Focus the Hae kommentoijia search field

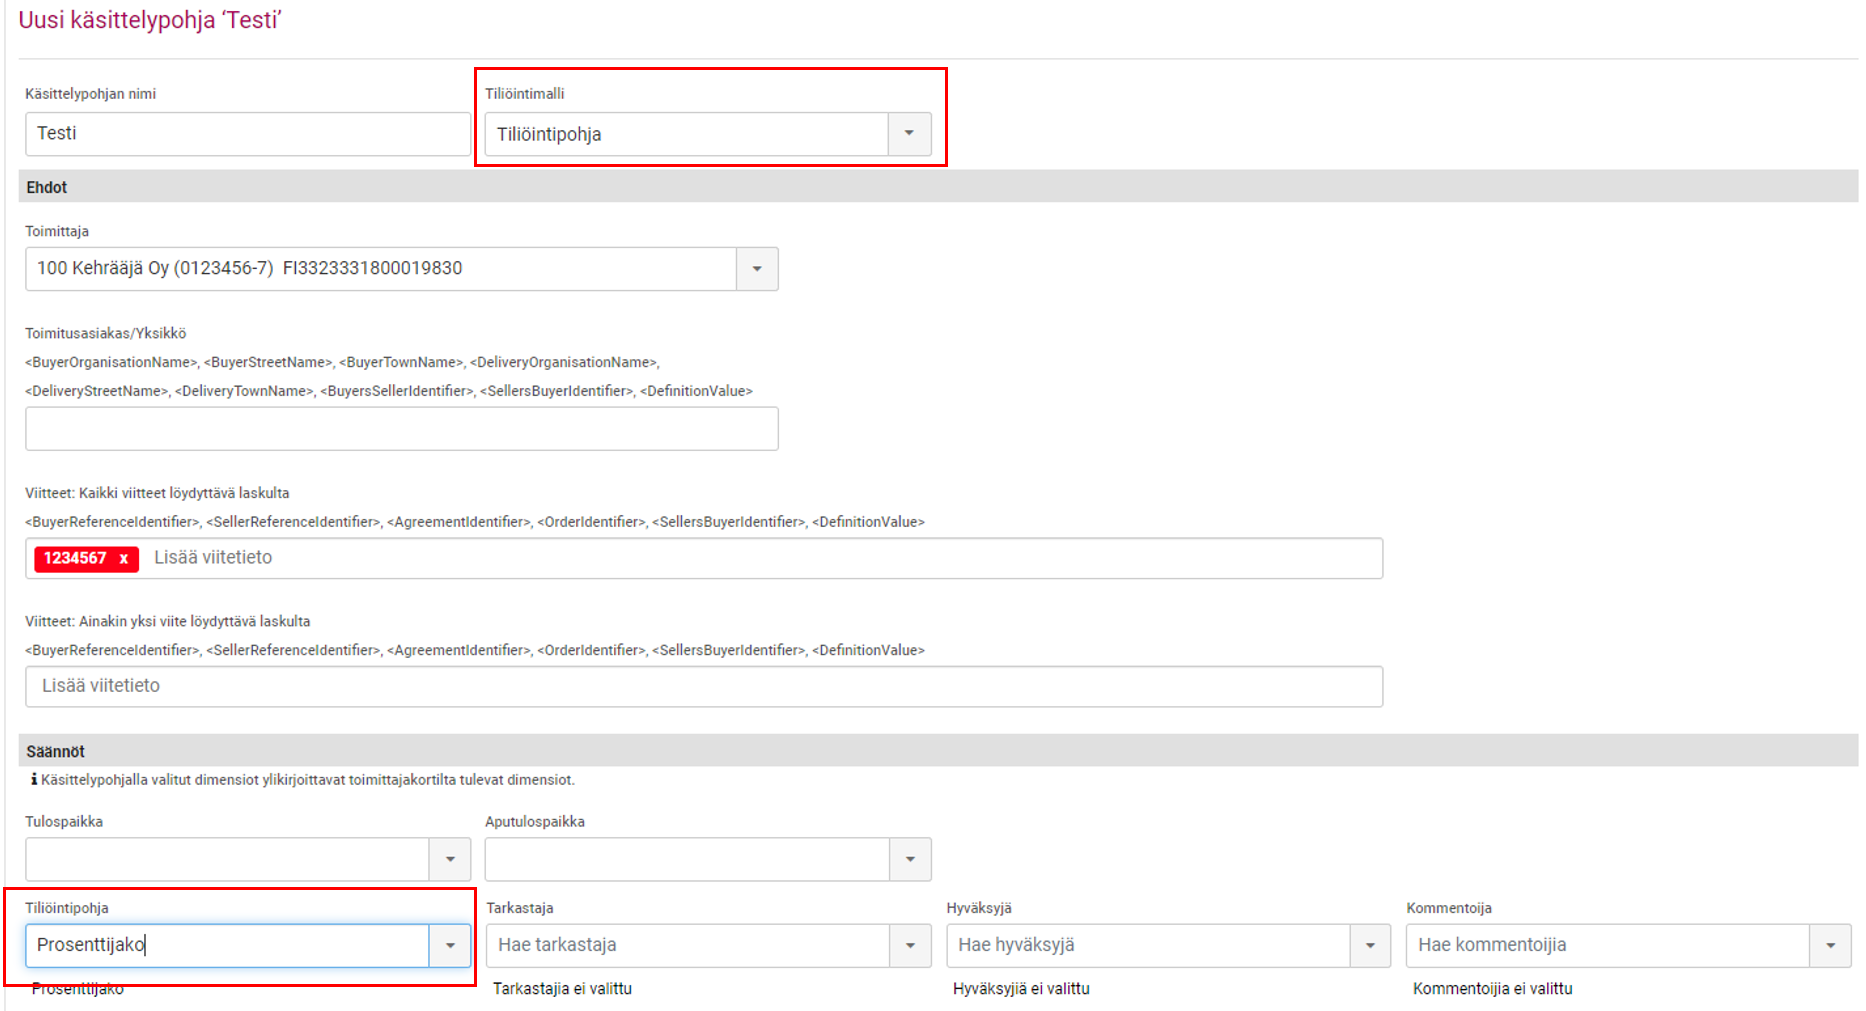(1607, 945)
